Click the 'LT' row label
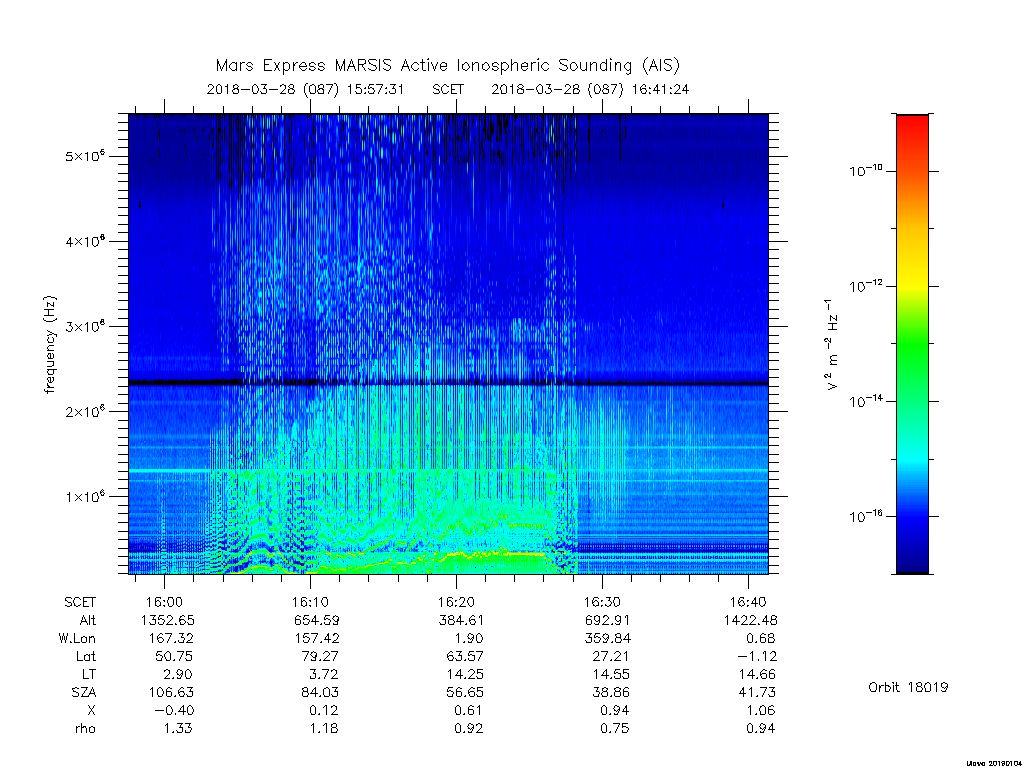Viewport: 1024px width, 768px height. (x=89, y=674)
